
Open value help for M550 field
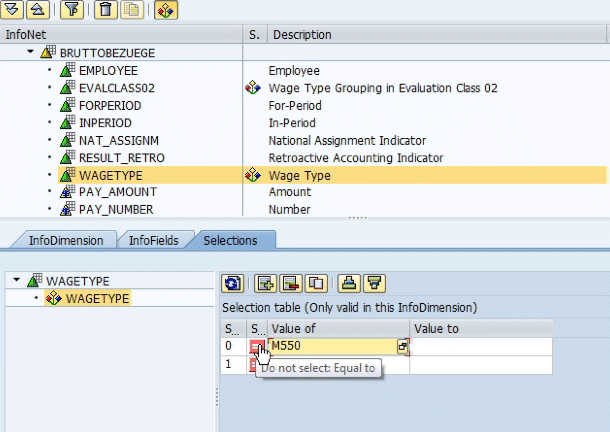(403, 346)
